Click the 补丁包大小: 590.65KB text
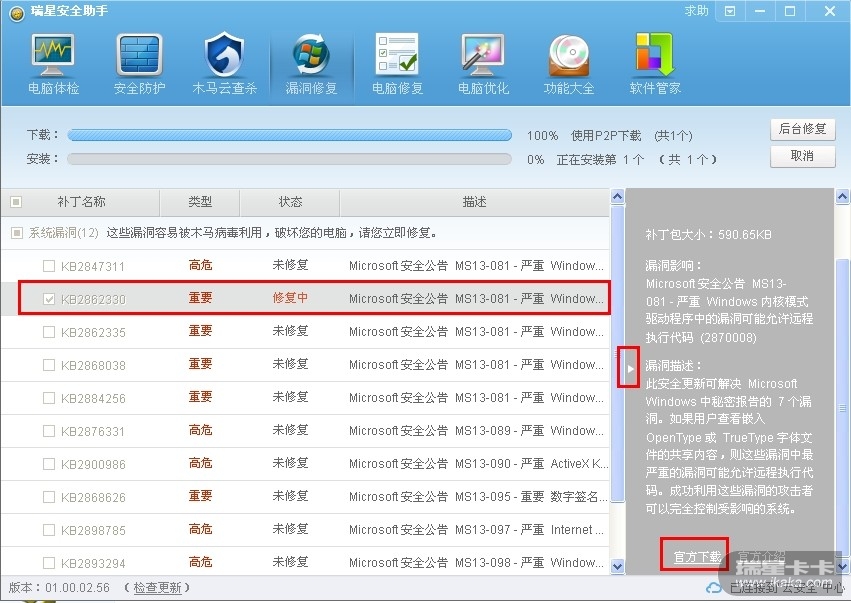Screen dimensions: 851x603 pyautogui.click(x=708, y=235)
